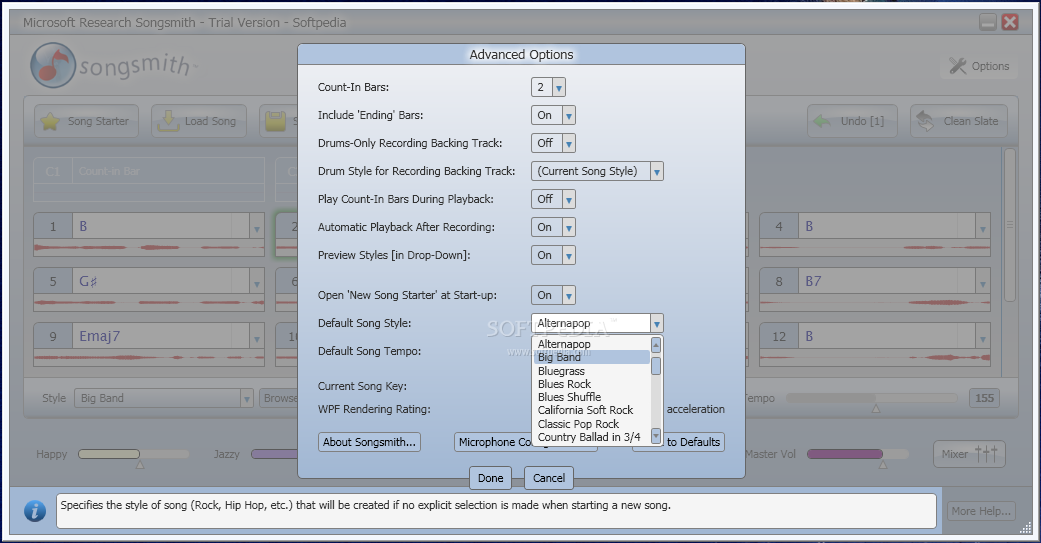Choose Blues Rock from the style list
The image size is (1041, 543).
[x=591, y=384]
